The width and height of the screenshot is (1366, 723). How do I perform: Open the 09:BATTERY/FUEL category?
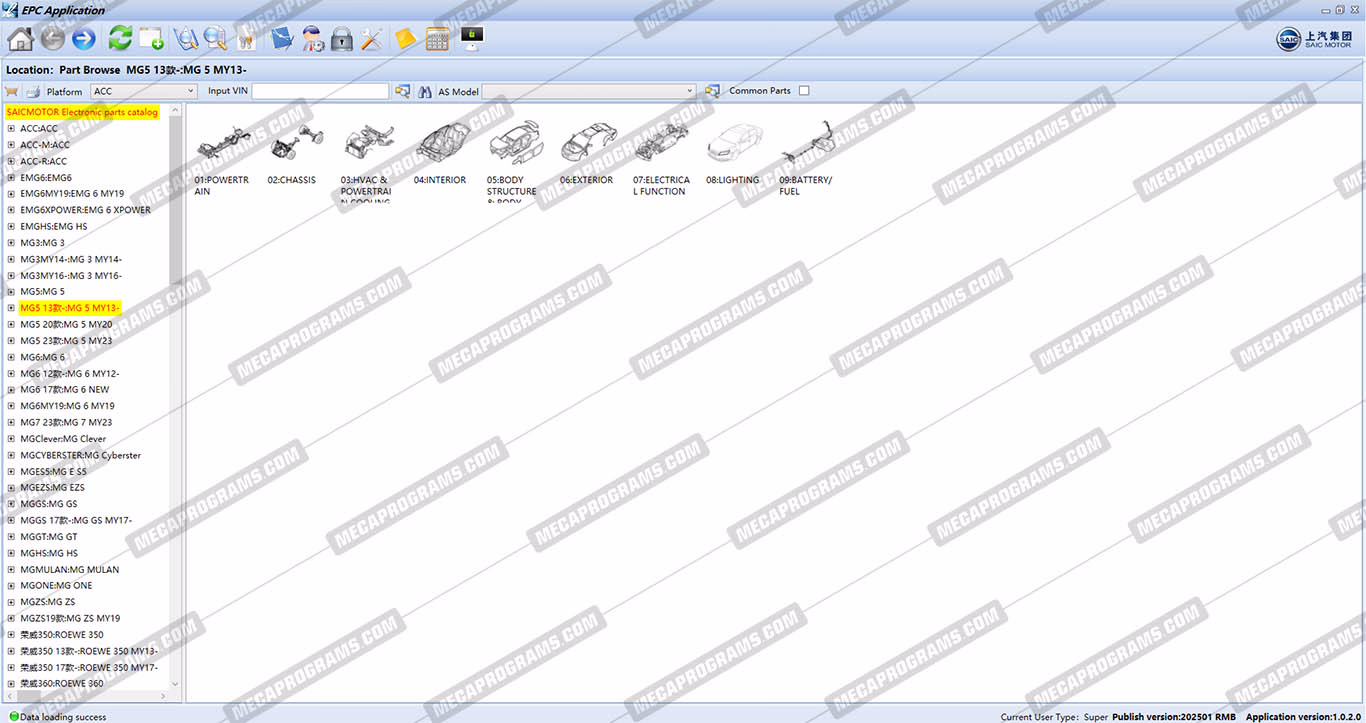pos(806,158)
